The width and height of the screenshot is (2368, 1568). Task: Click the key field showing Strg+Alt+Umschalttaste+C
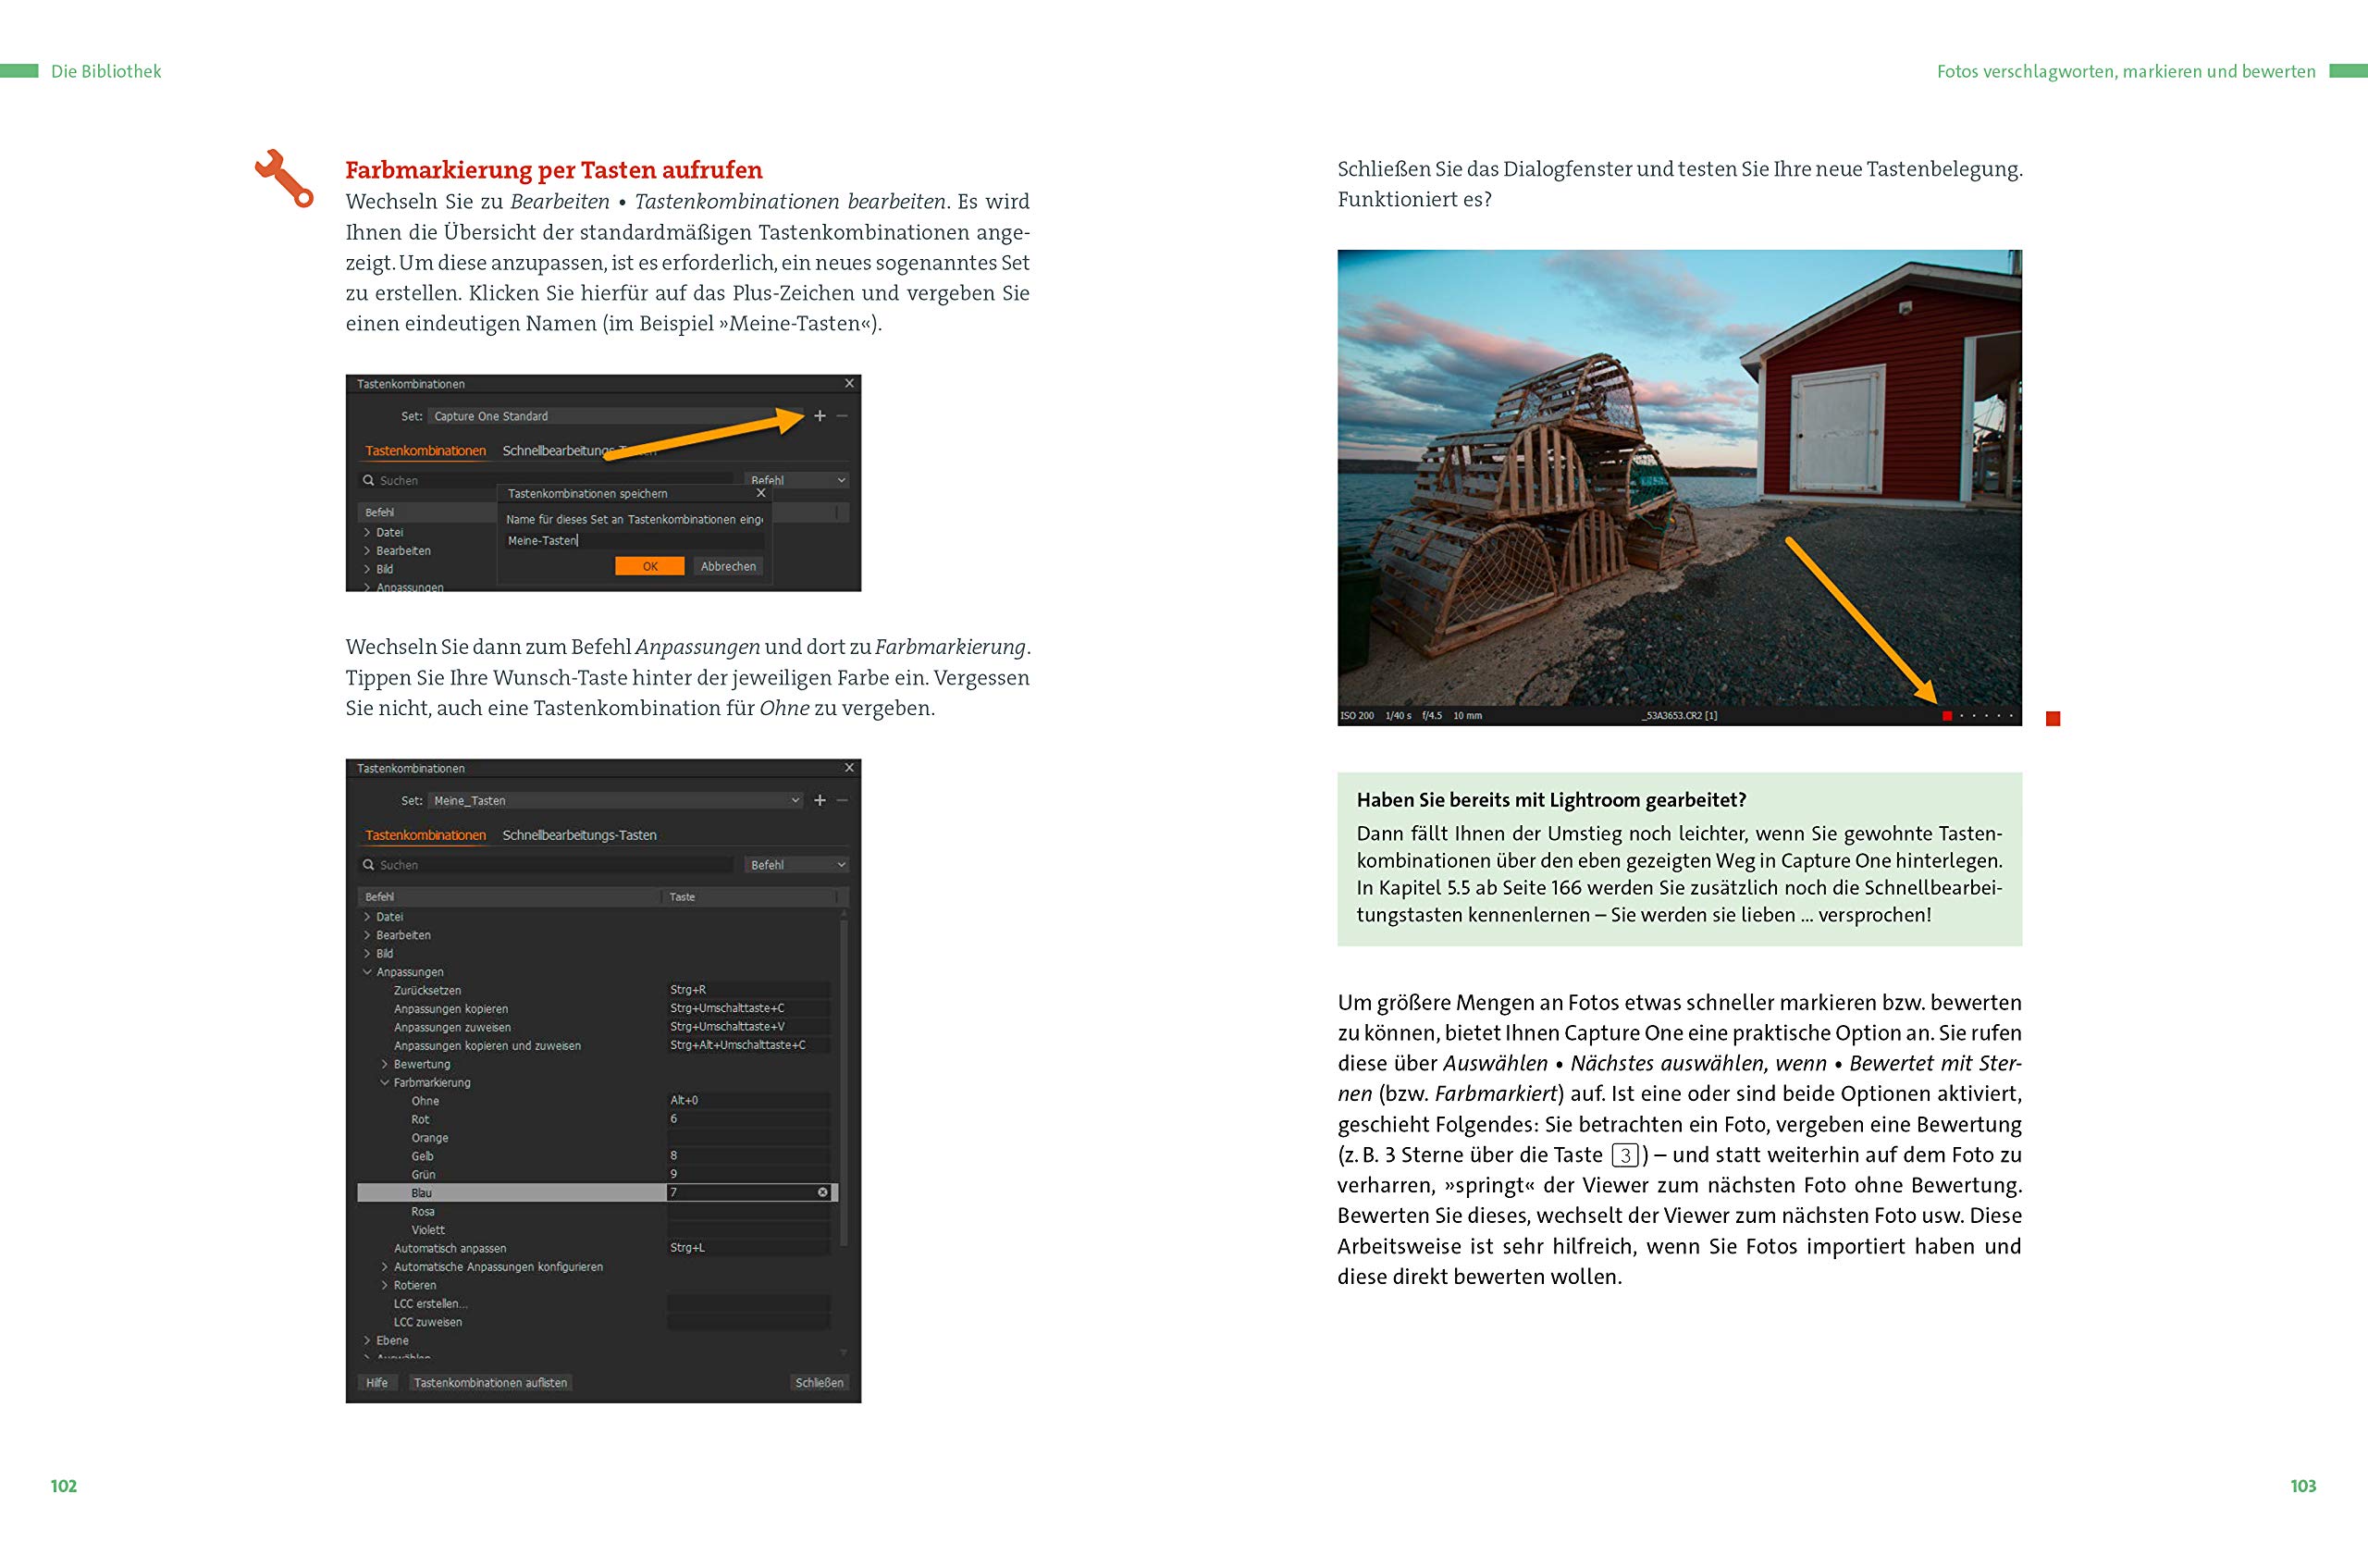tap(748, 1045)
